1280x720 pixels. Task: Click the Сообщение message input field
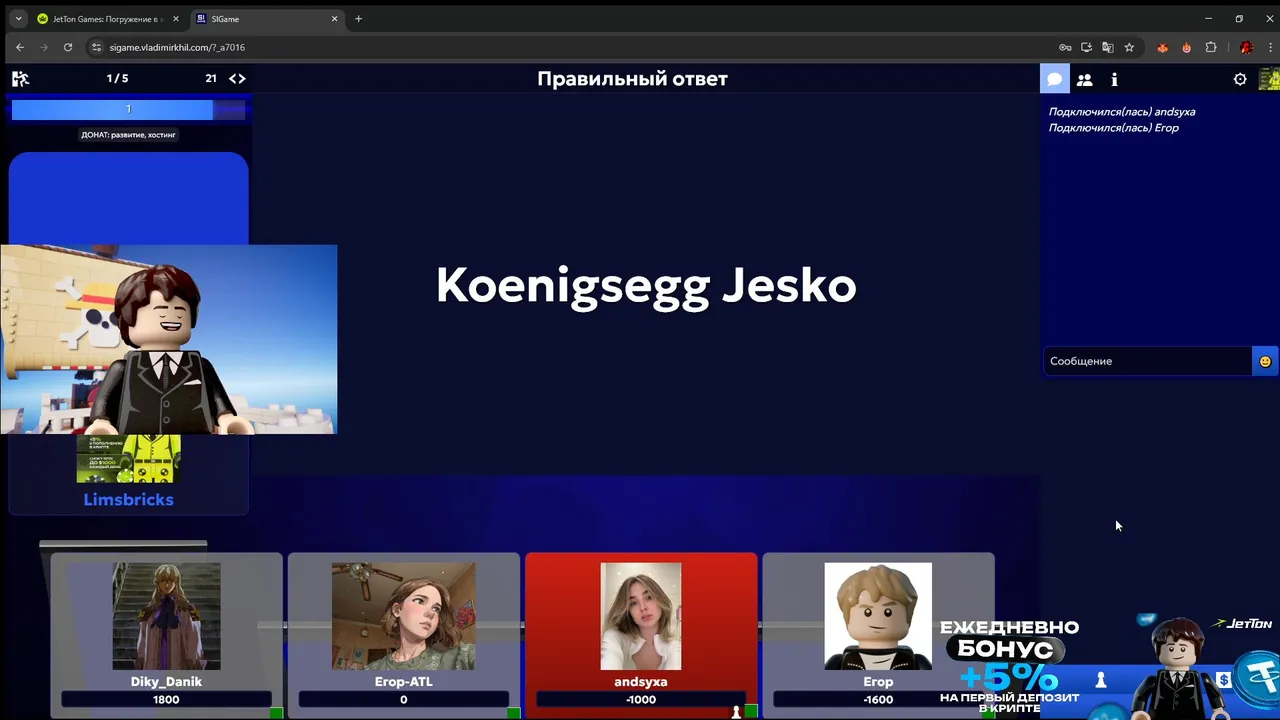point(1147,361)
